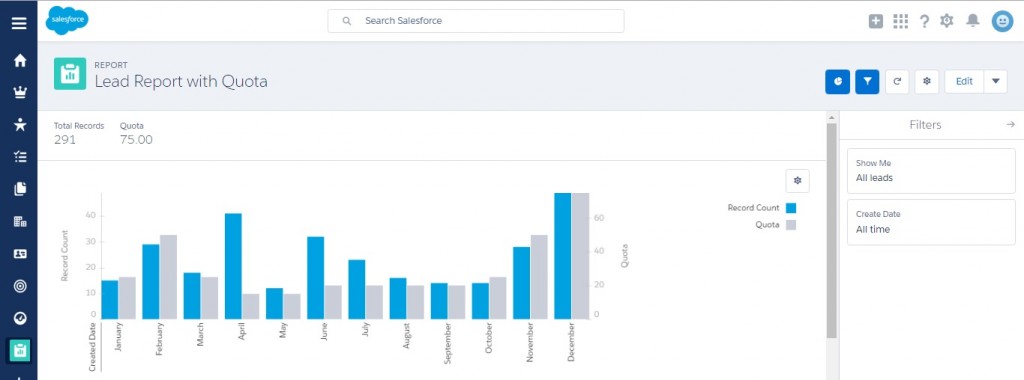Toggle the report chart button

(837, 82)
